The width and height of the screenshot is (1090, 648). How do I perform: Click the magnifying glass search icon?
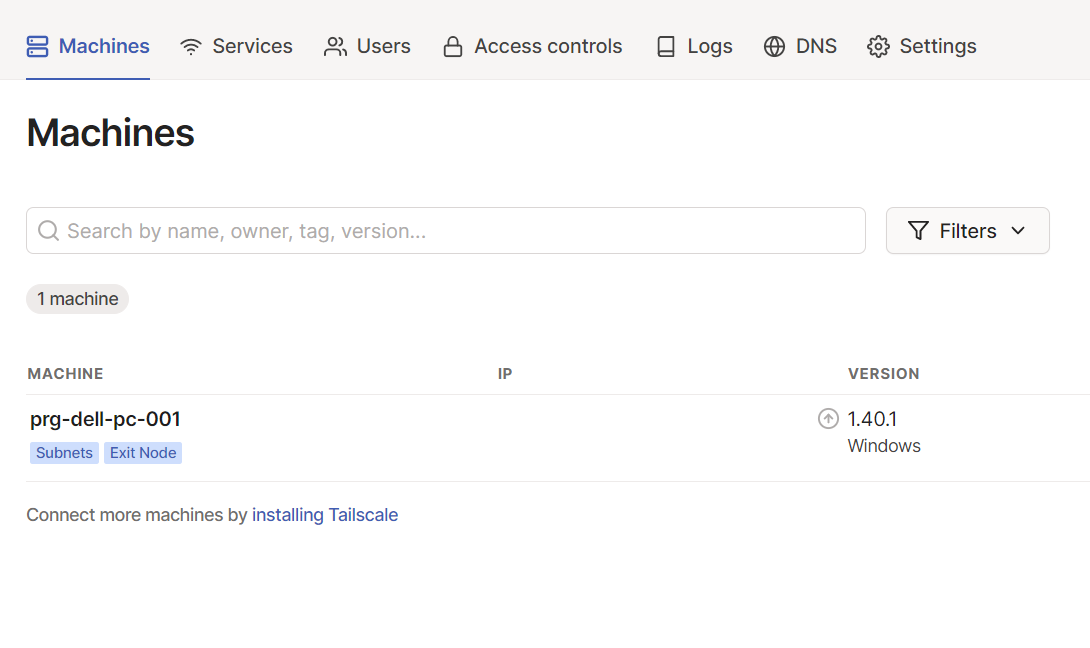(x=48, y=231)
